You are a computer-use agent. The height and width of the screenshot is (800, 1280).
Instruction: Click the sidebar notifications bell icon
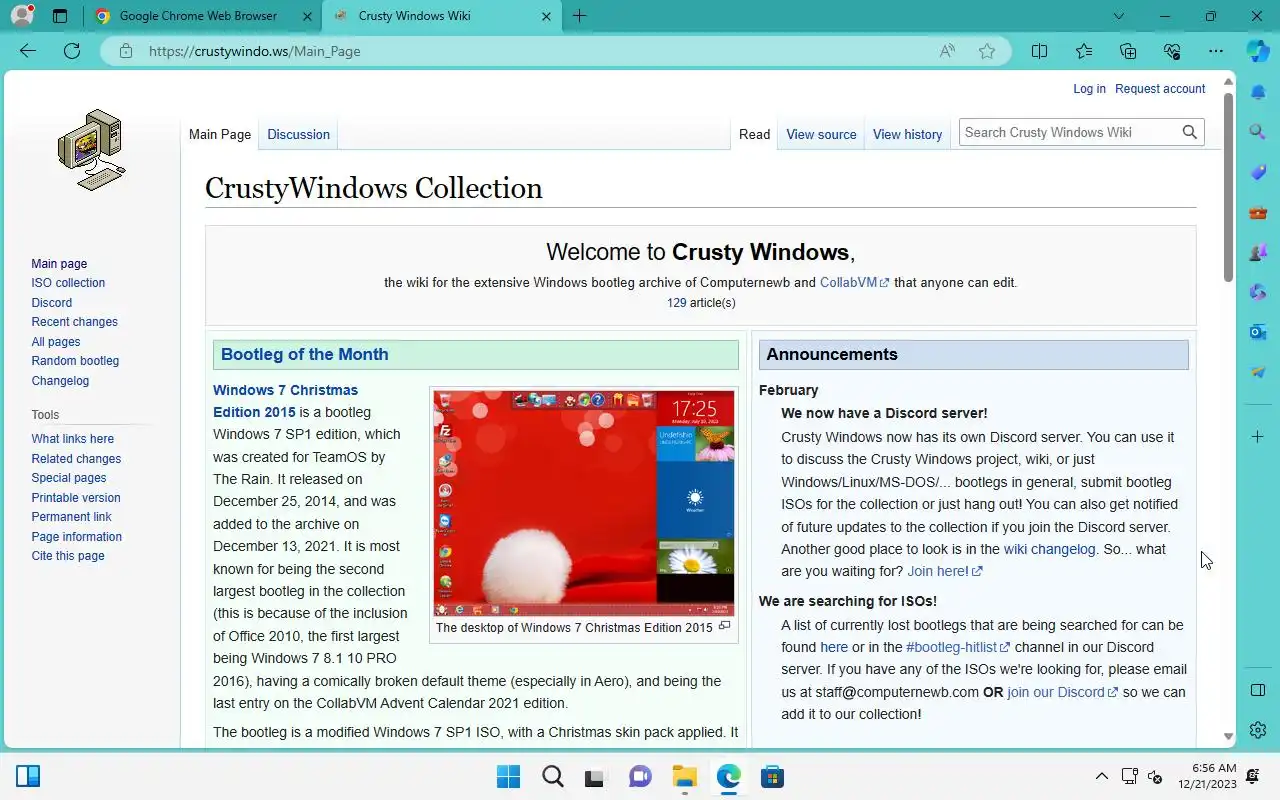point(1258,93)
